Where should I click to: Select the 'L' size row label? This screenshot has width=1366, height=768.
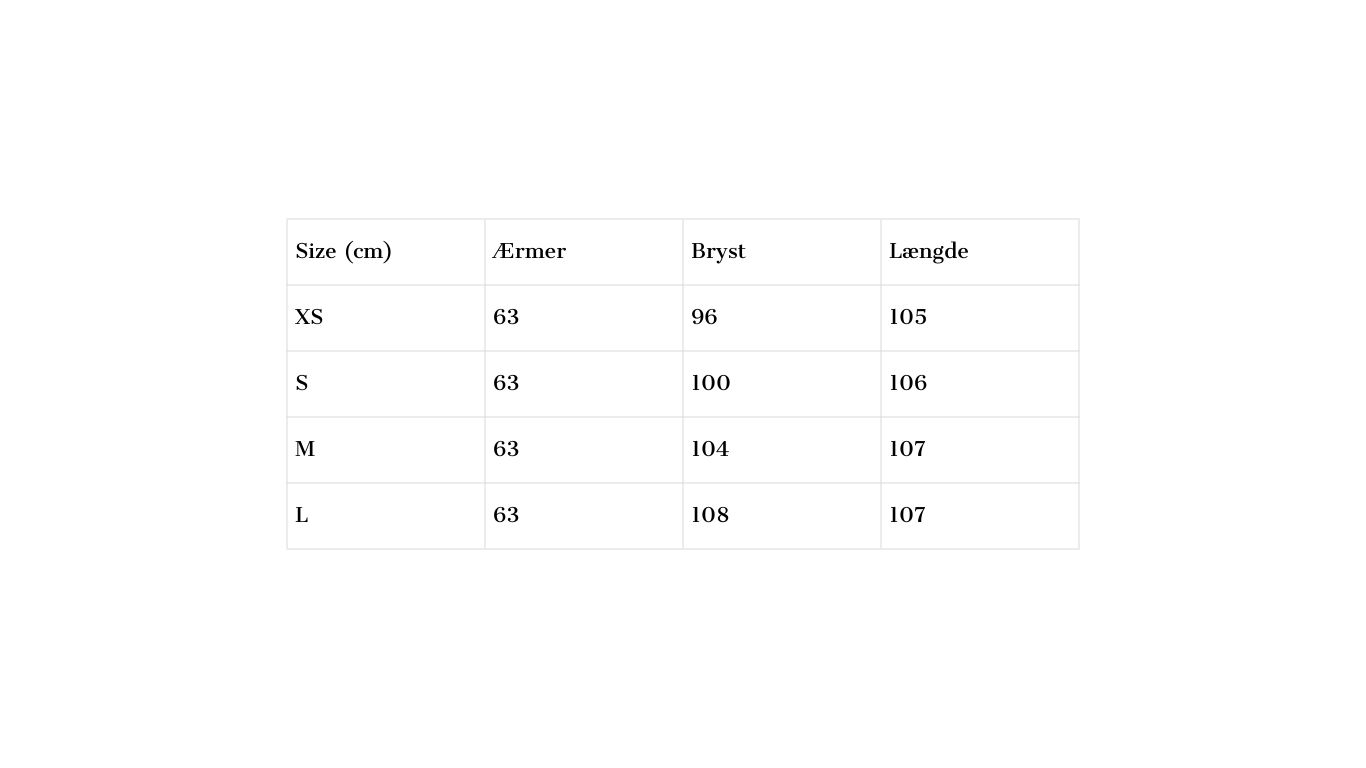coord(302,516)
